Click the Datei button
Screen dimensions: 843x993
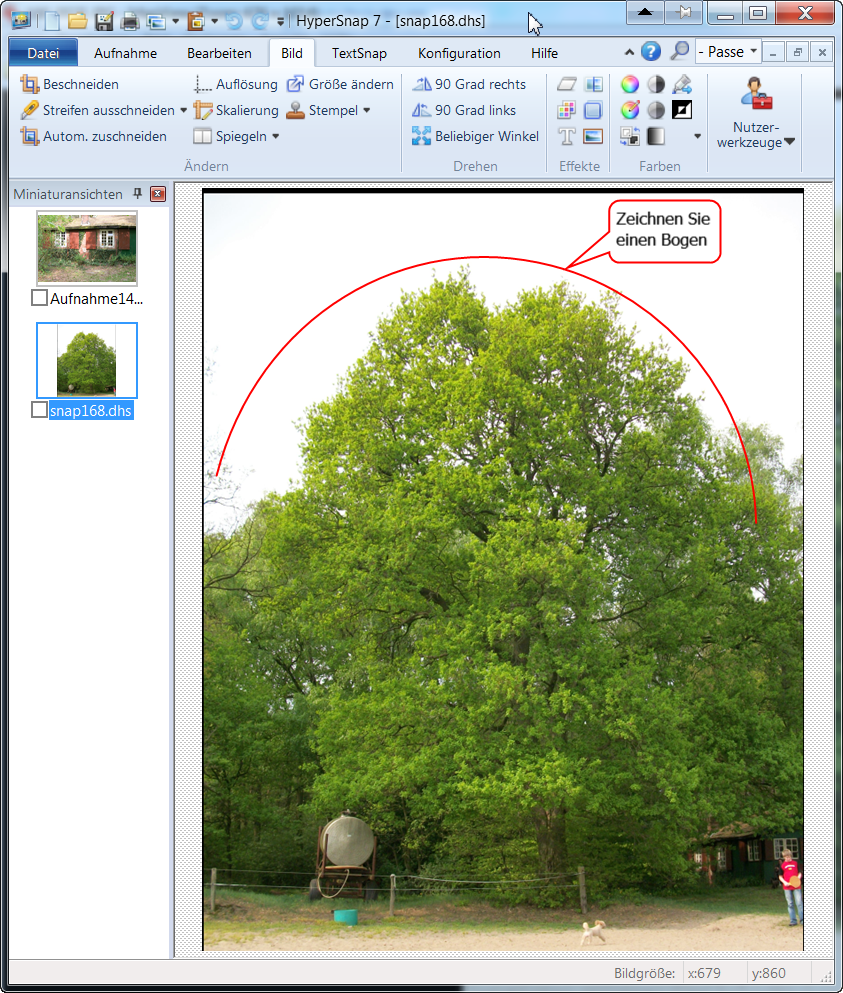pyautogui.click(x=43, y=53)
